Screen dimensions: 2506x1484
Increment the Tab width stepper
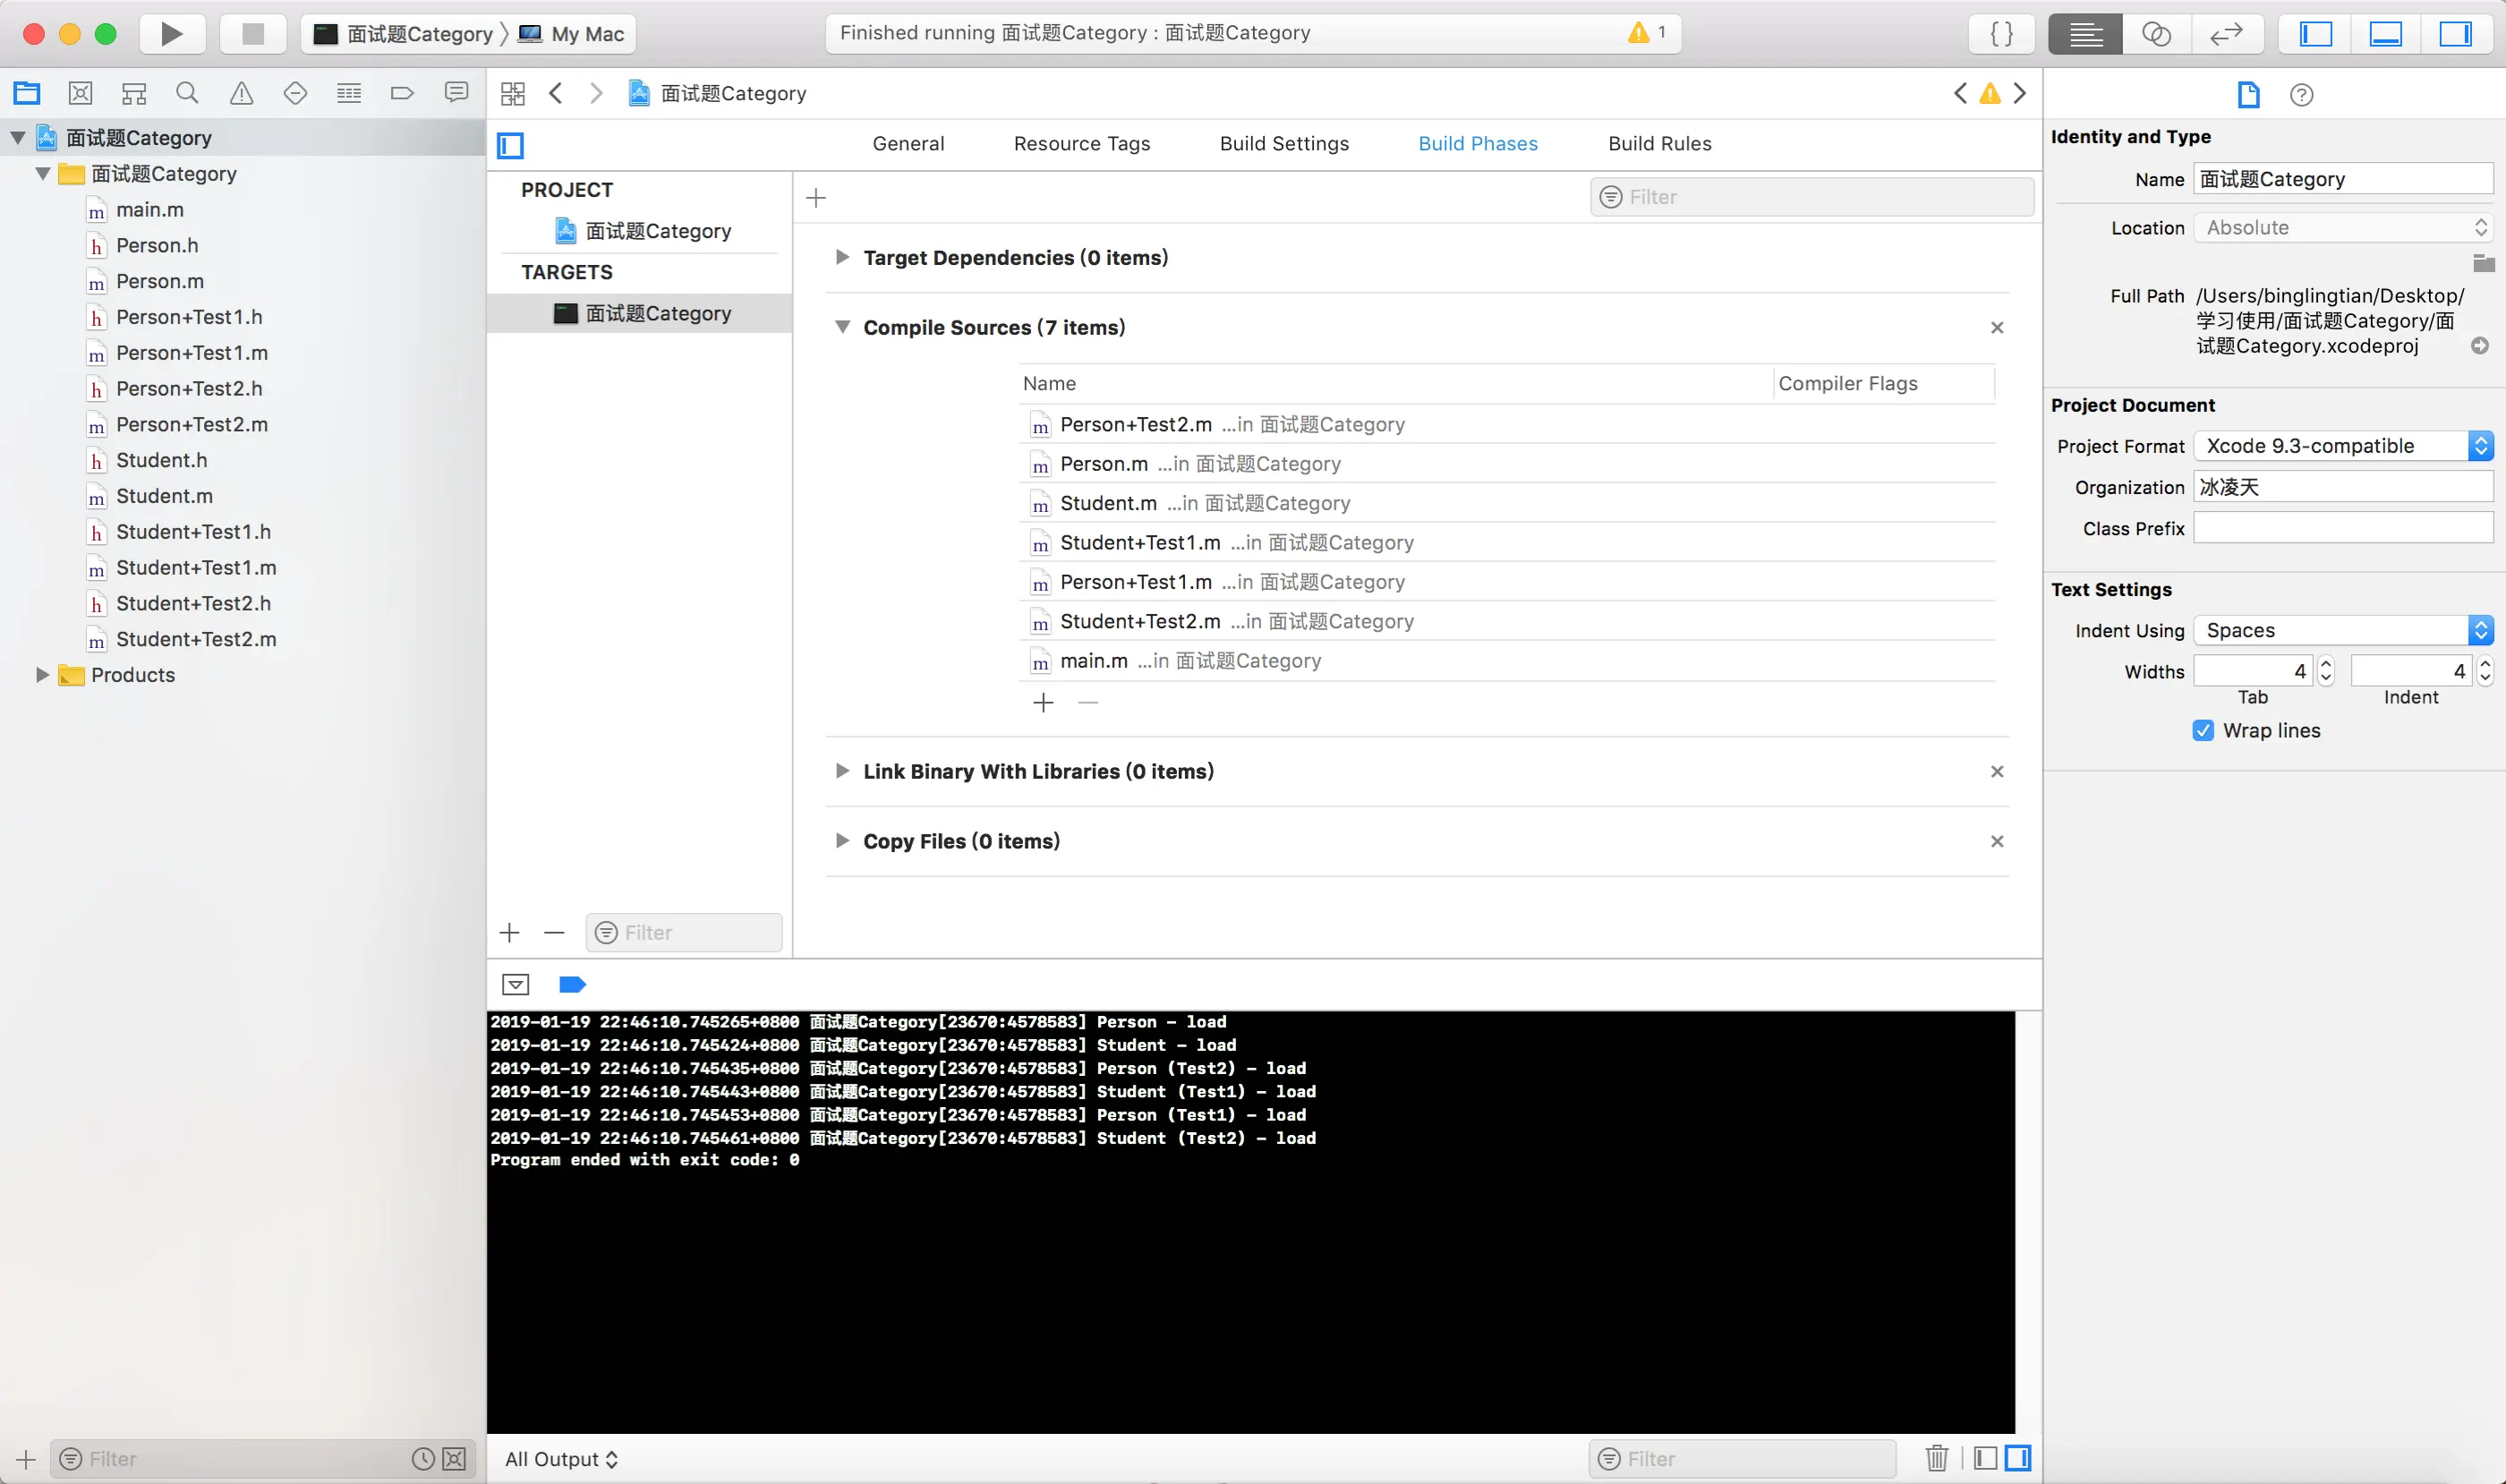point(2326,663)
